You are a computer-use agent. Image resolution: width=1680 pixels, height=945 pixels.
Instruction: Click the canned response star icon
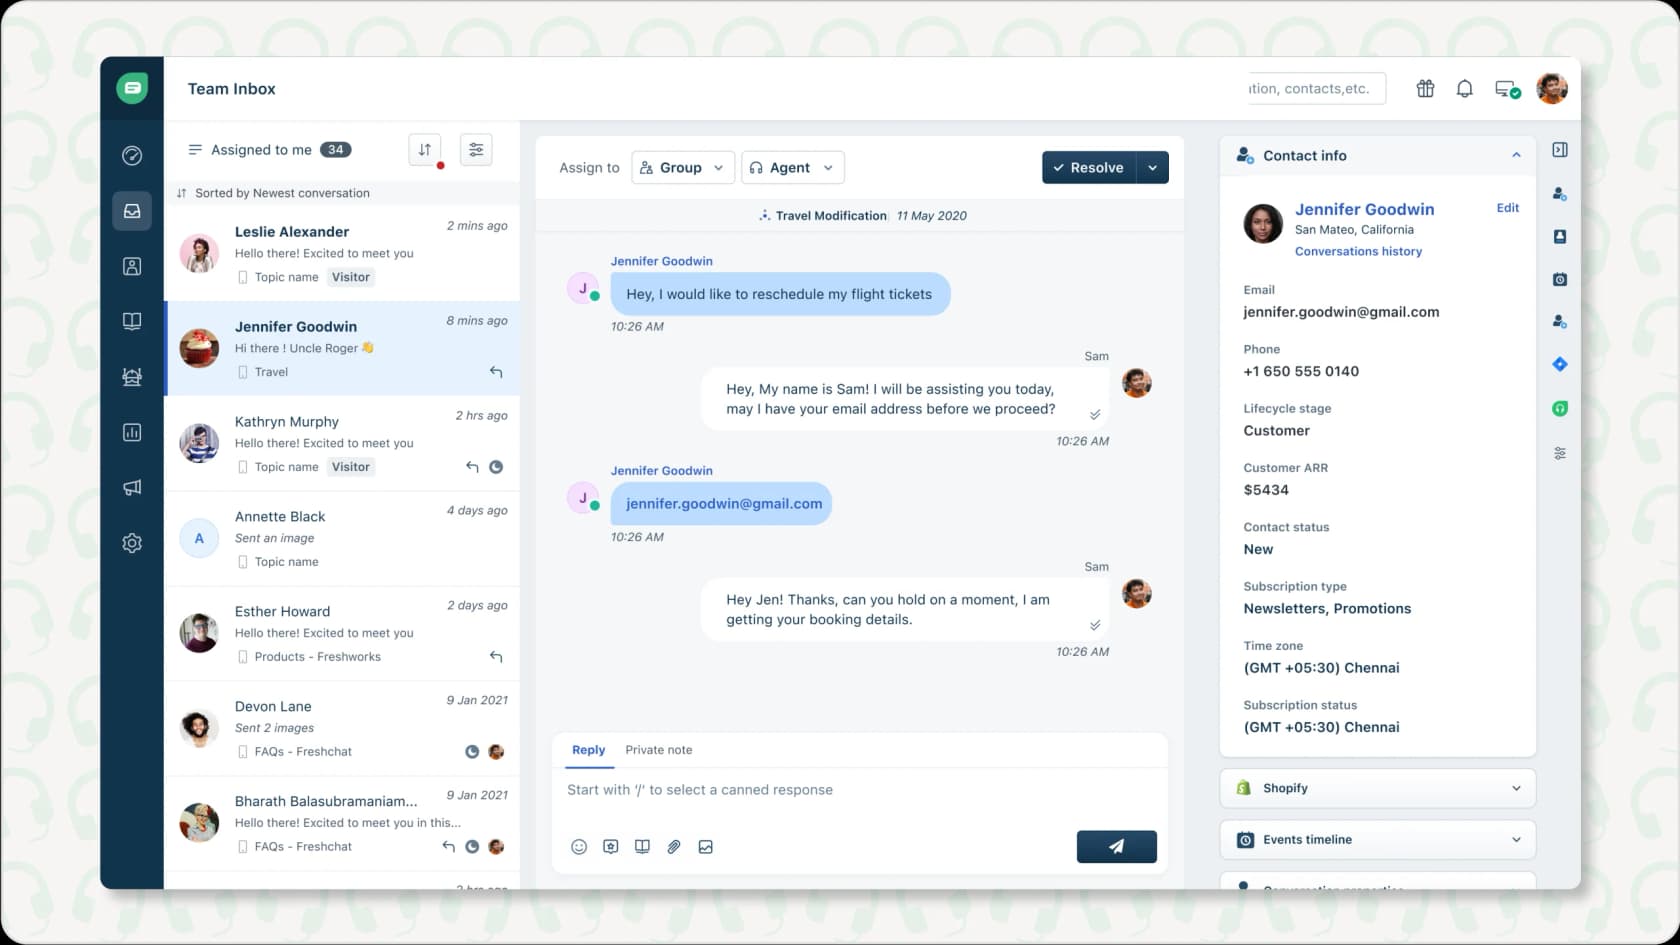611,847
